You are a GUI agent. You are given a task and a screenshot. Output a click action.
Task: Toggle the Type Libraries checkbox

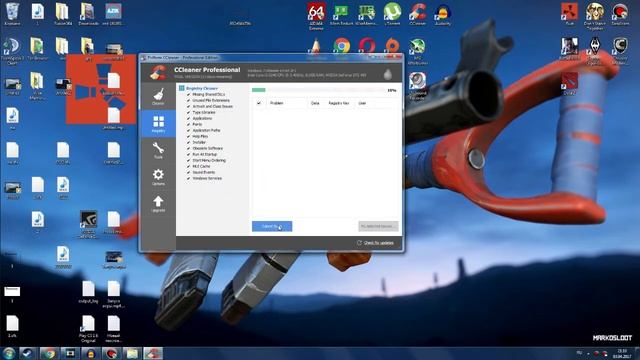189,112
